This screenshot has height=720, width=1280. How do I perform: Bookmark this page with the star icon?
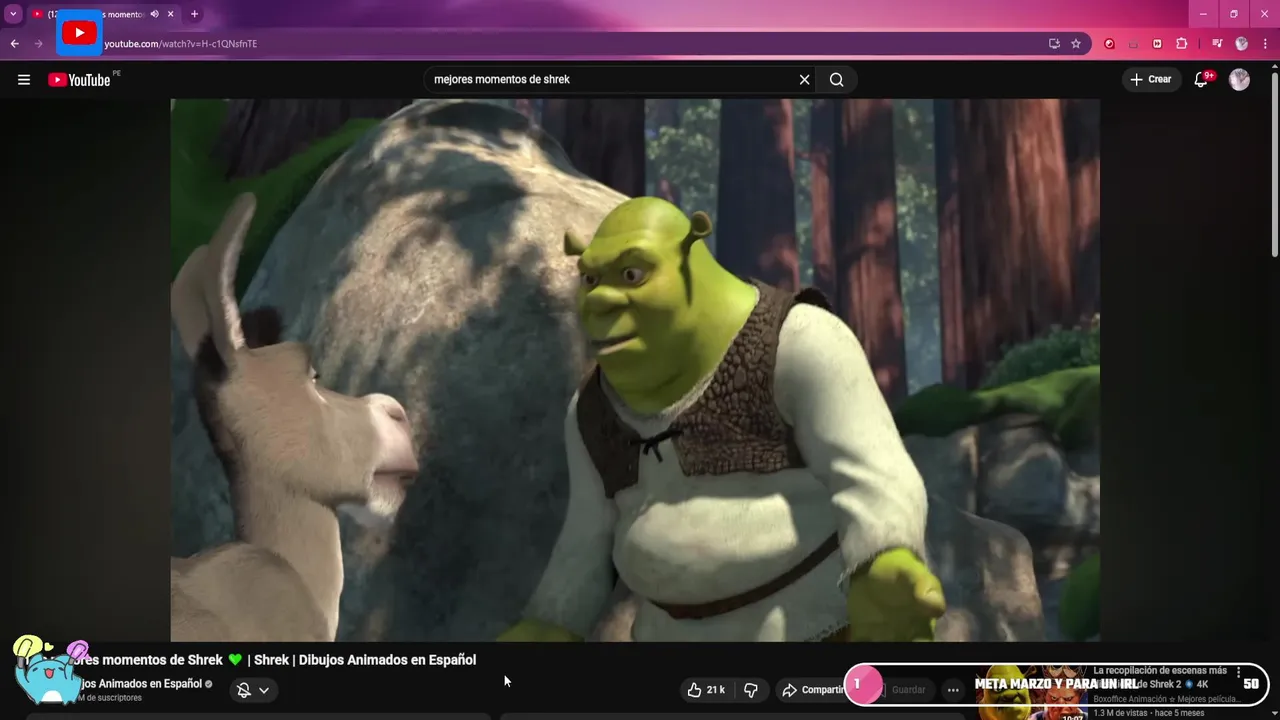point(1076,44)
